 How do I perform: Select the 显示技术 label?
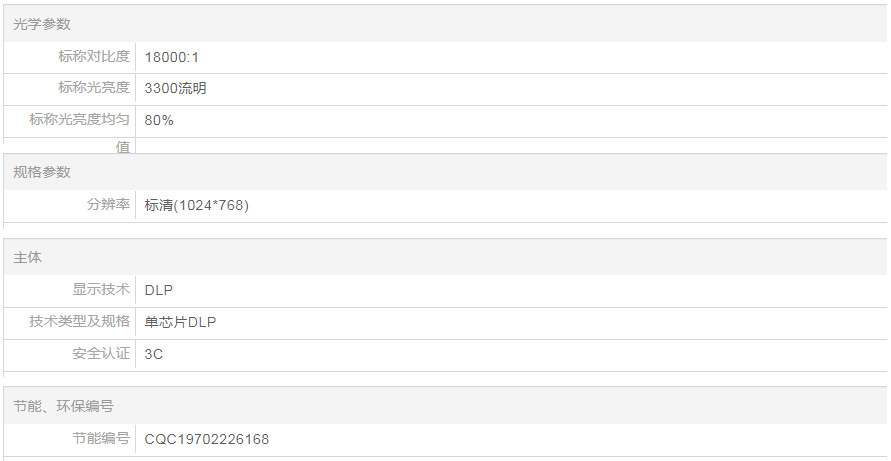click(101, 290)
